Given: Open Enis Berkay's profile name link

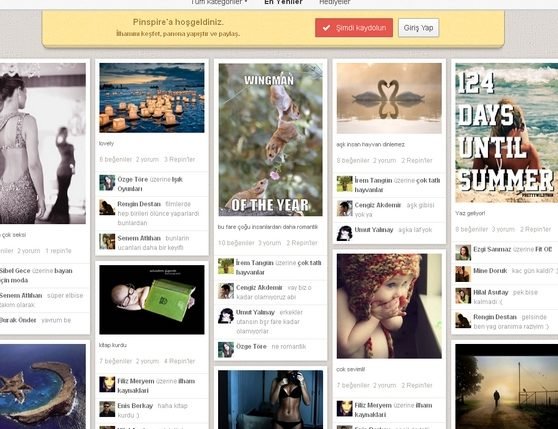Looking at the screenshot, I should (135, 406).
